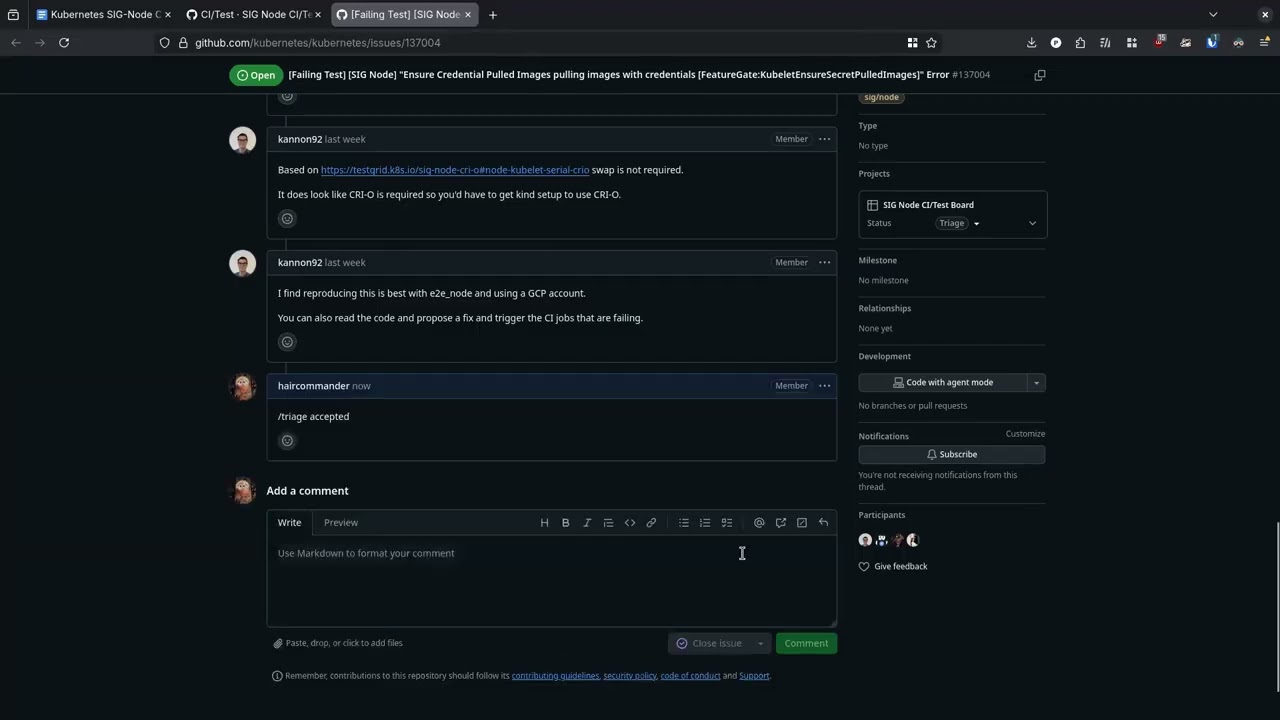Add reaction to haircommander's triage comment

287,441
